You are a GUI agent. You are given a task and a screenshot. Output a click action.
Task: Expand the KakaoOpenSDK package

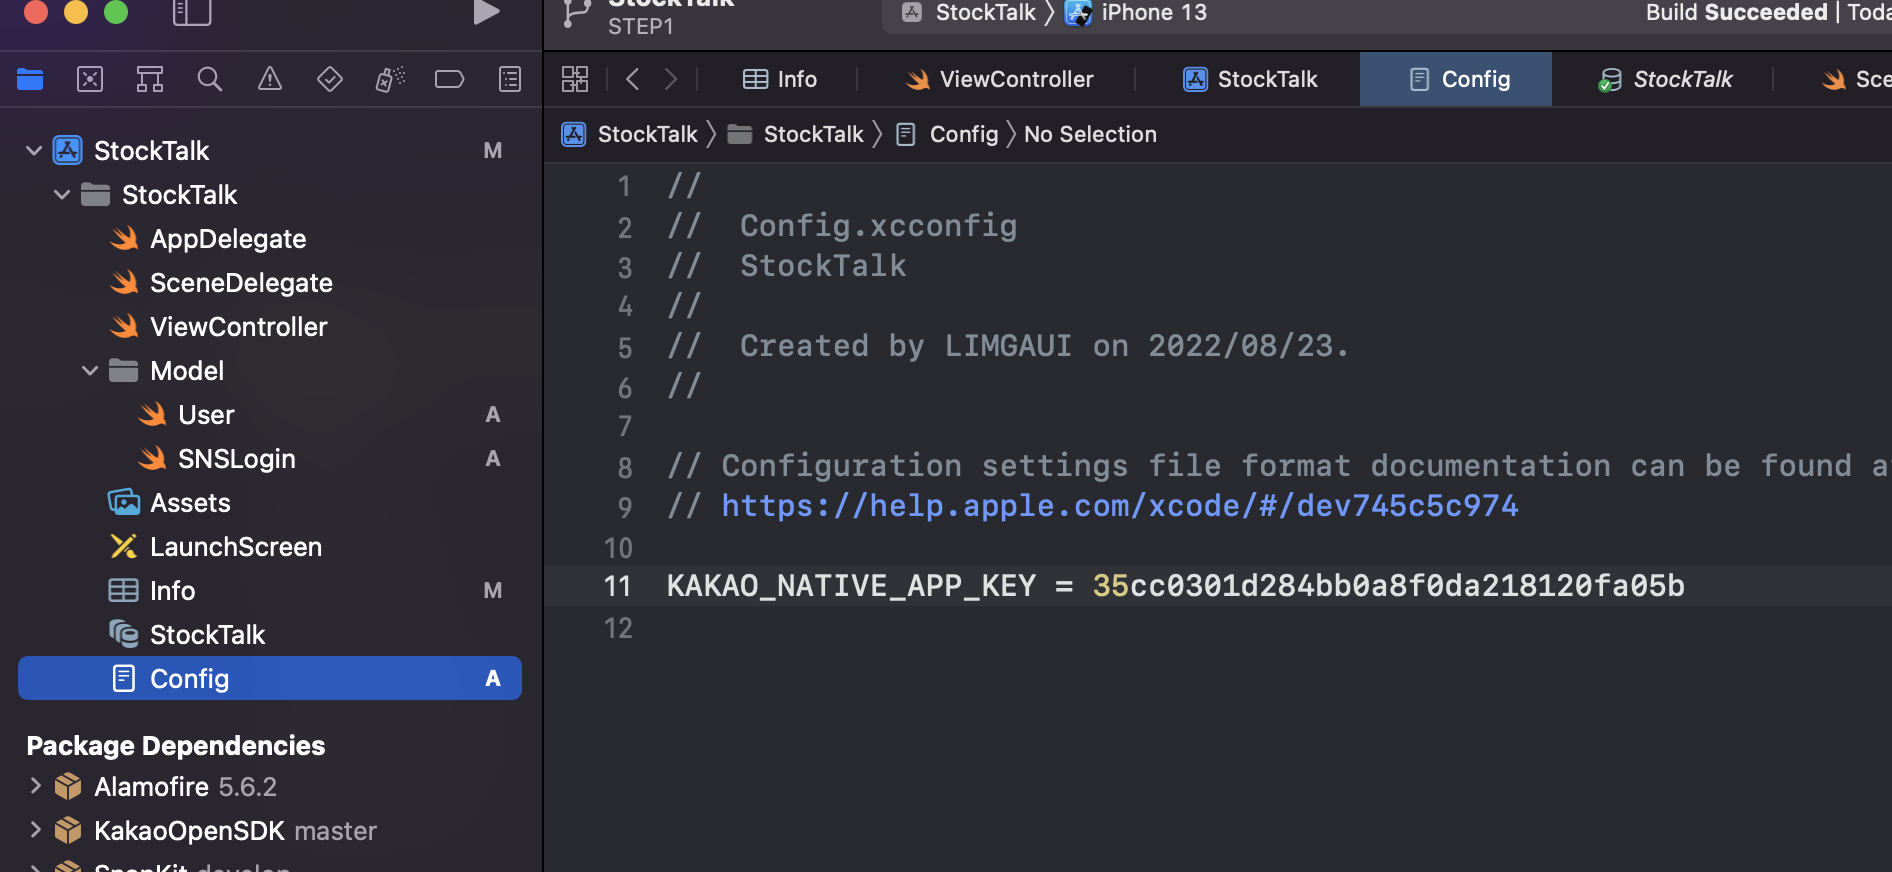tap(36, 829)
